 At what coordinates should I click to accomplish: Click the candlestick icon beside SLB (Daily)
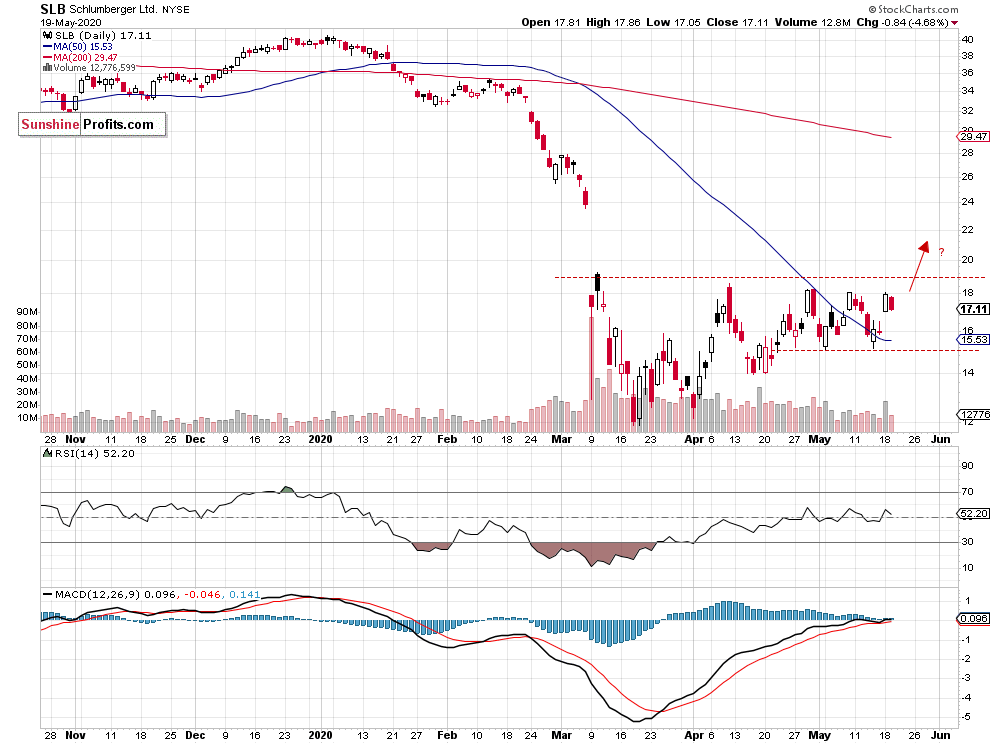point(47,35)
